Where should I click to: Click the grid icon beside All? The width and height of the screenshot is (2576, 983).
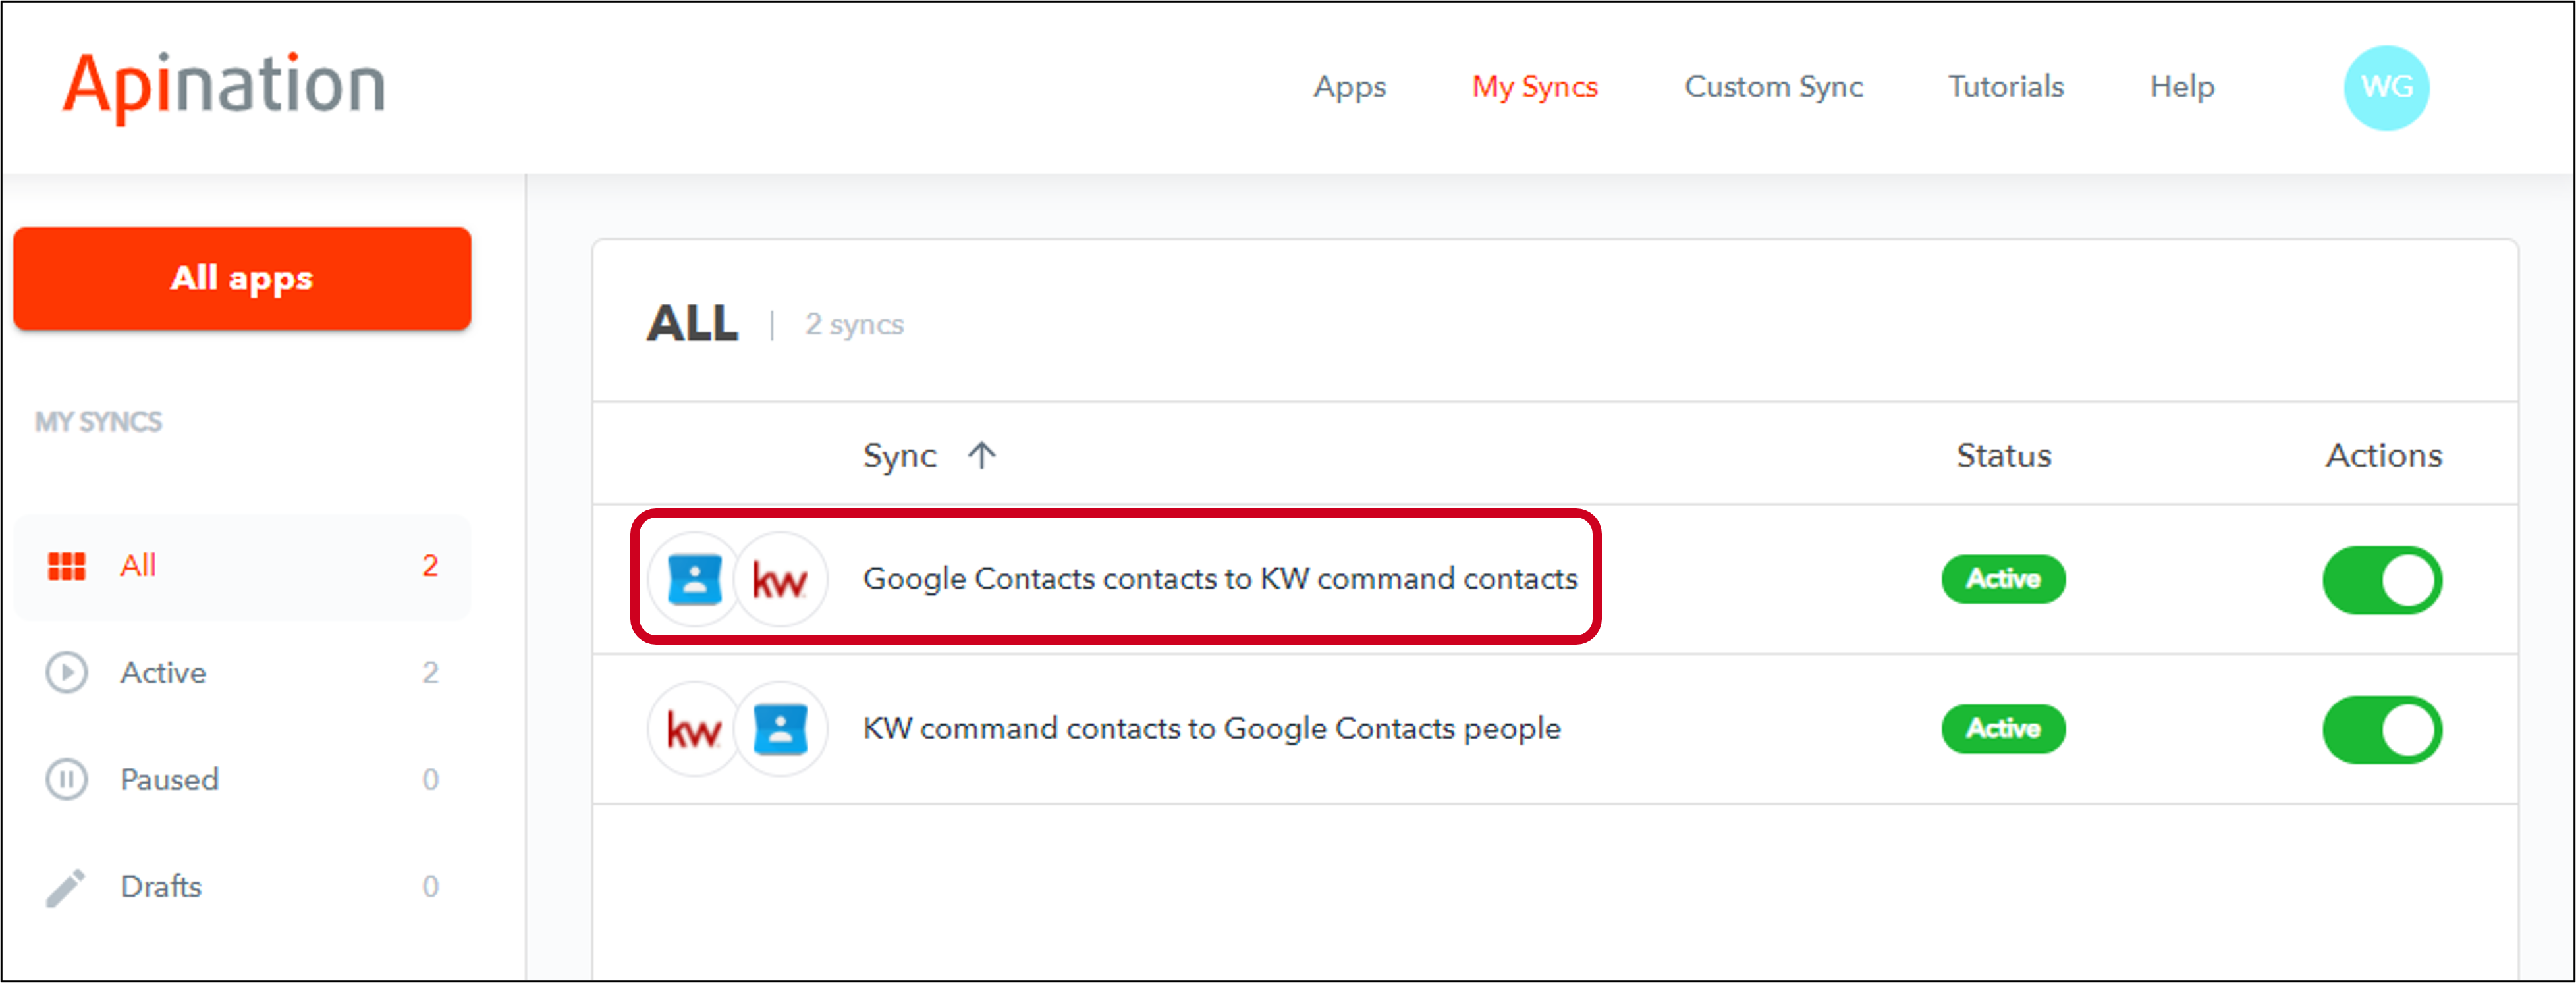(67, 566)
